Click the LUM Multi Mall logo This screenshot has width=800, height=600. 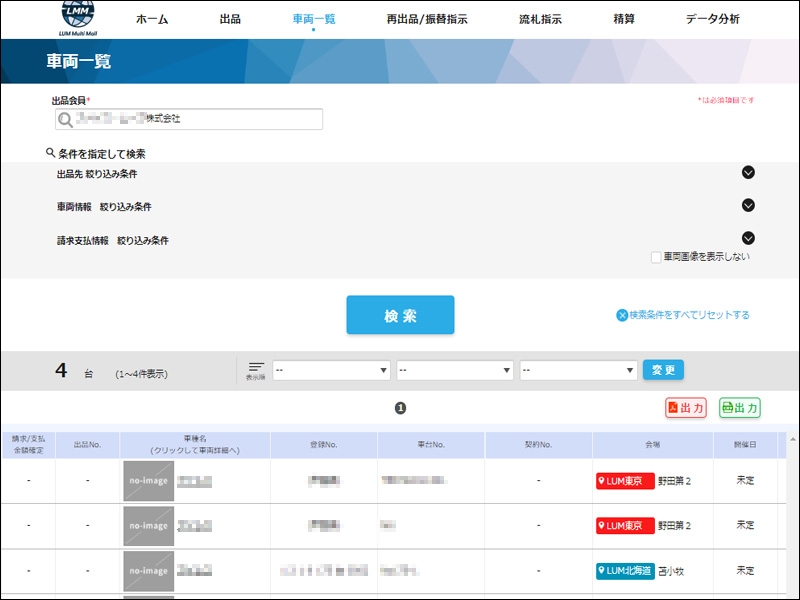click(80, 19)
